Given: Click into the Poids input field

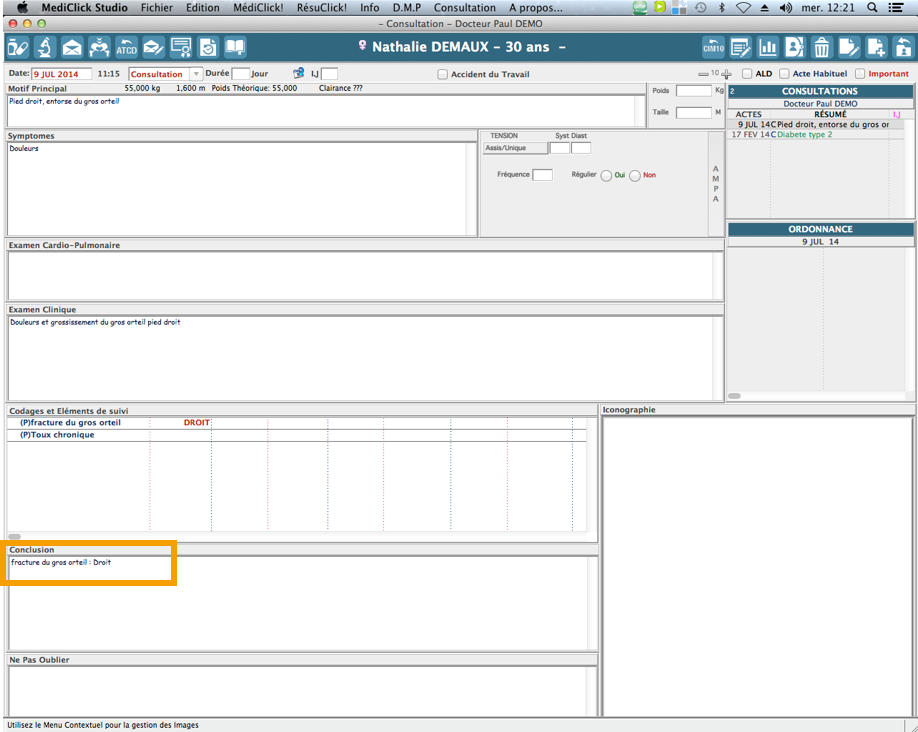Looking at the screenshot, I should coord(693,91).
